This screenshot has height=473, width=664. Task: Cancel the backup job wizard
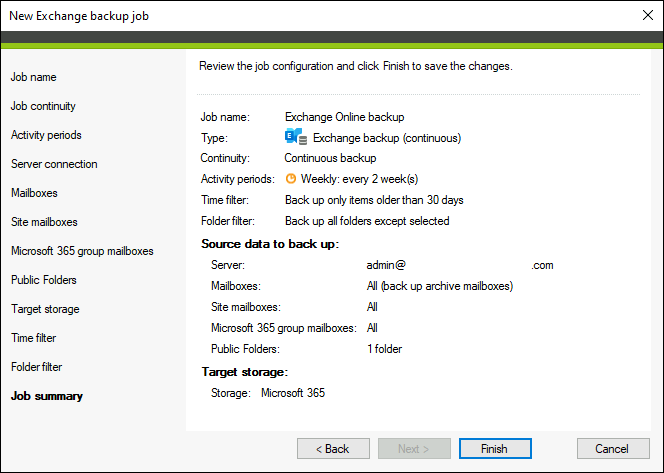point(613,449)
